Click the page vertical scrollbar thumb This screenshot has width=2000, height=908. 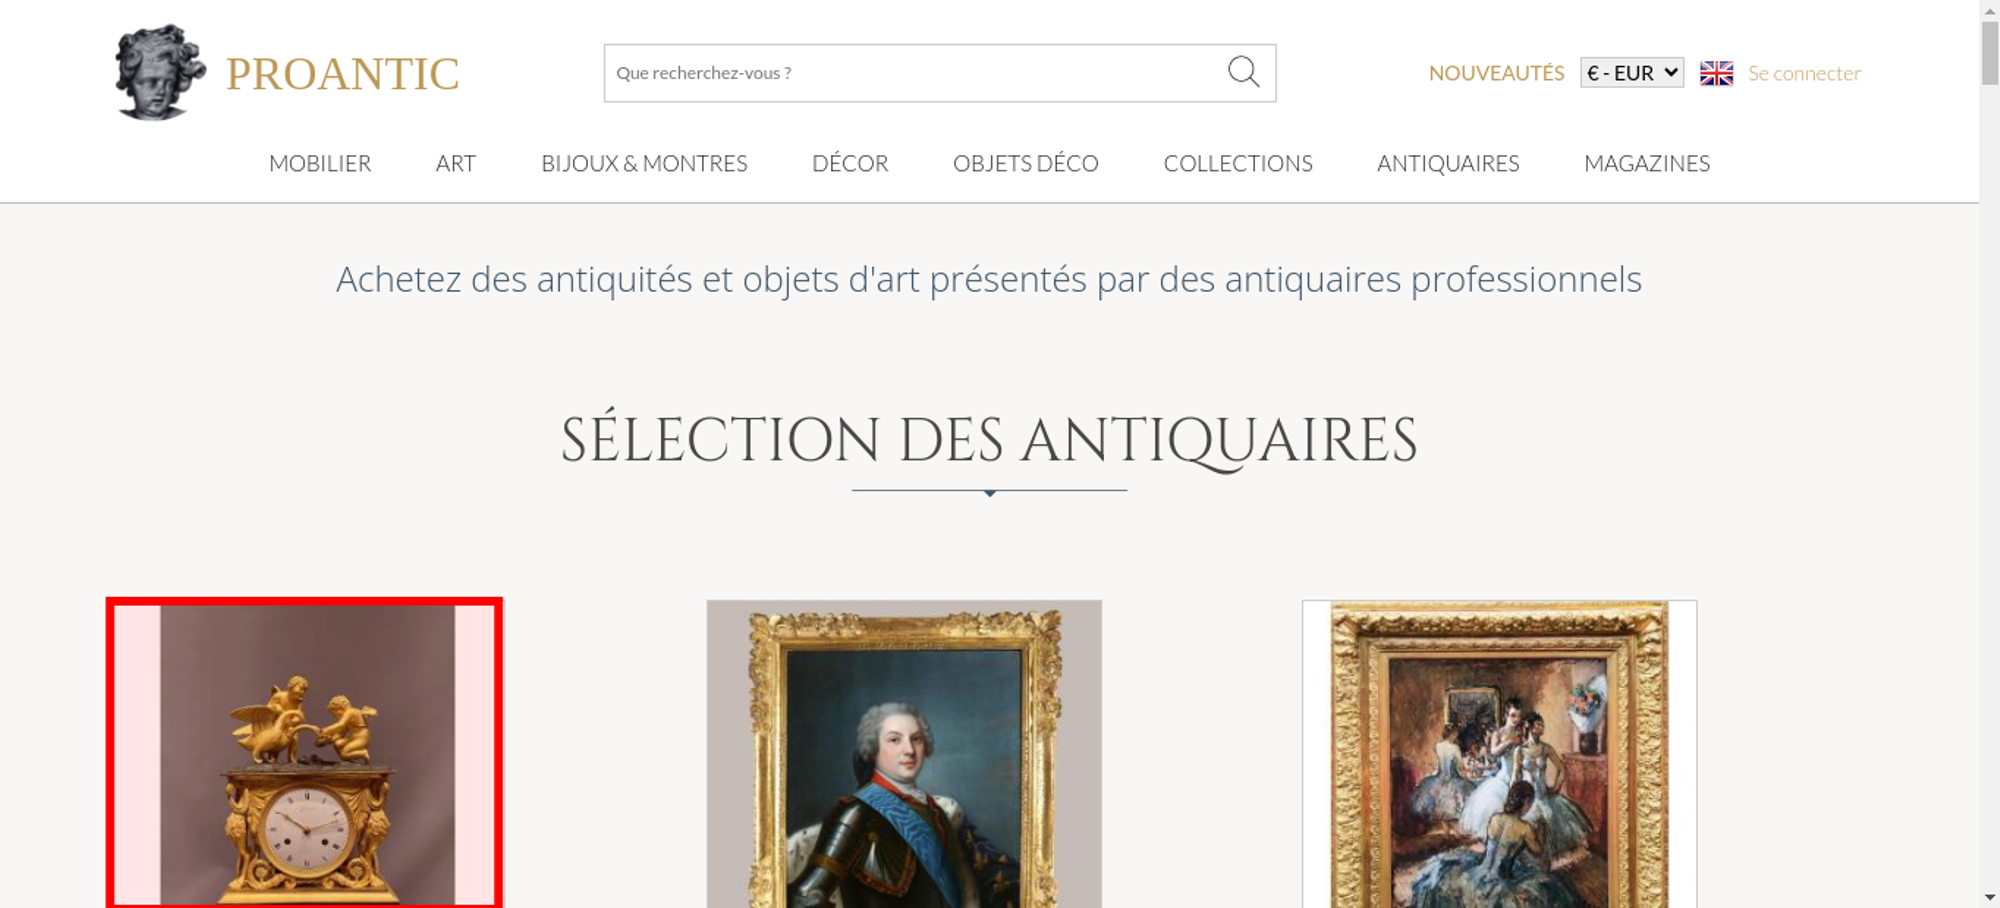1990,52
